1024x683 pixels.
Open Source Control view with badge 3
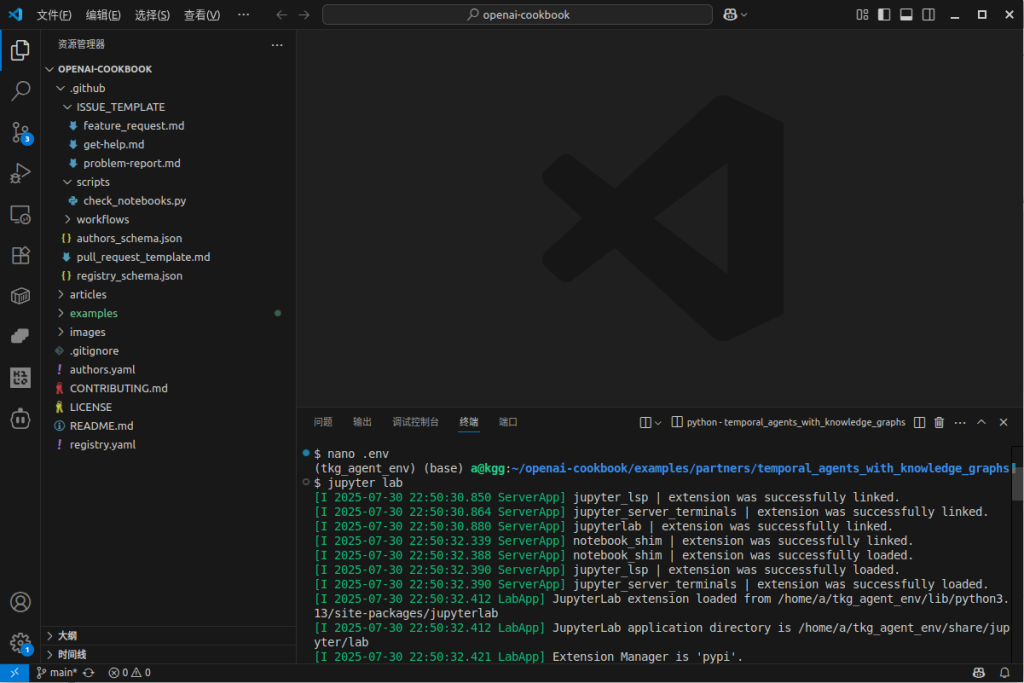[x=20, y=133]
